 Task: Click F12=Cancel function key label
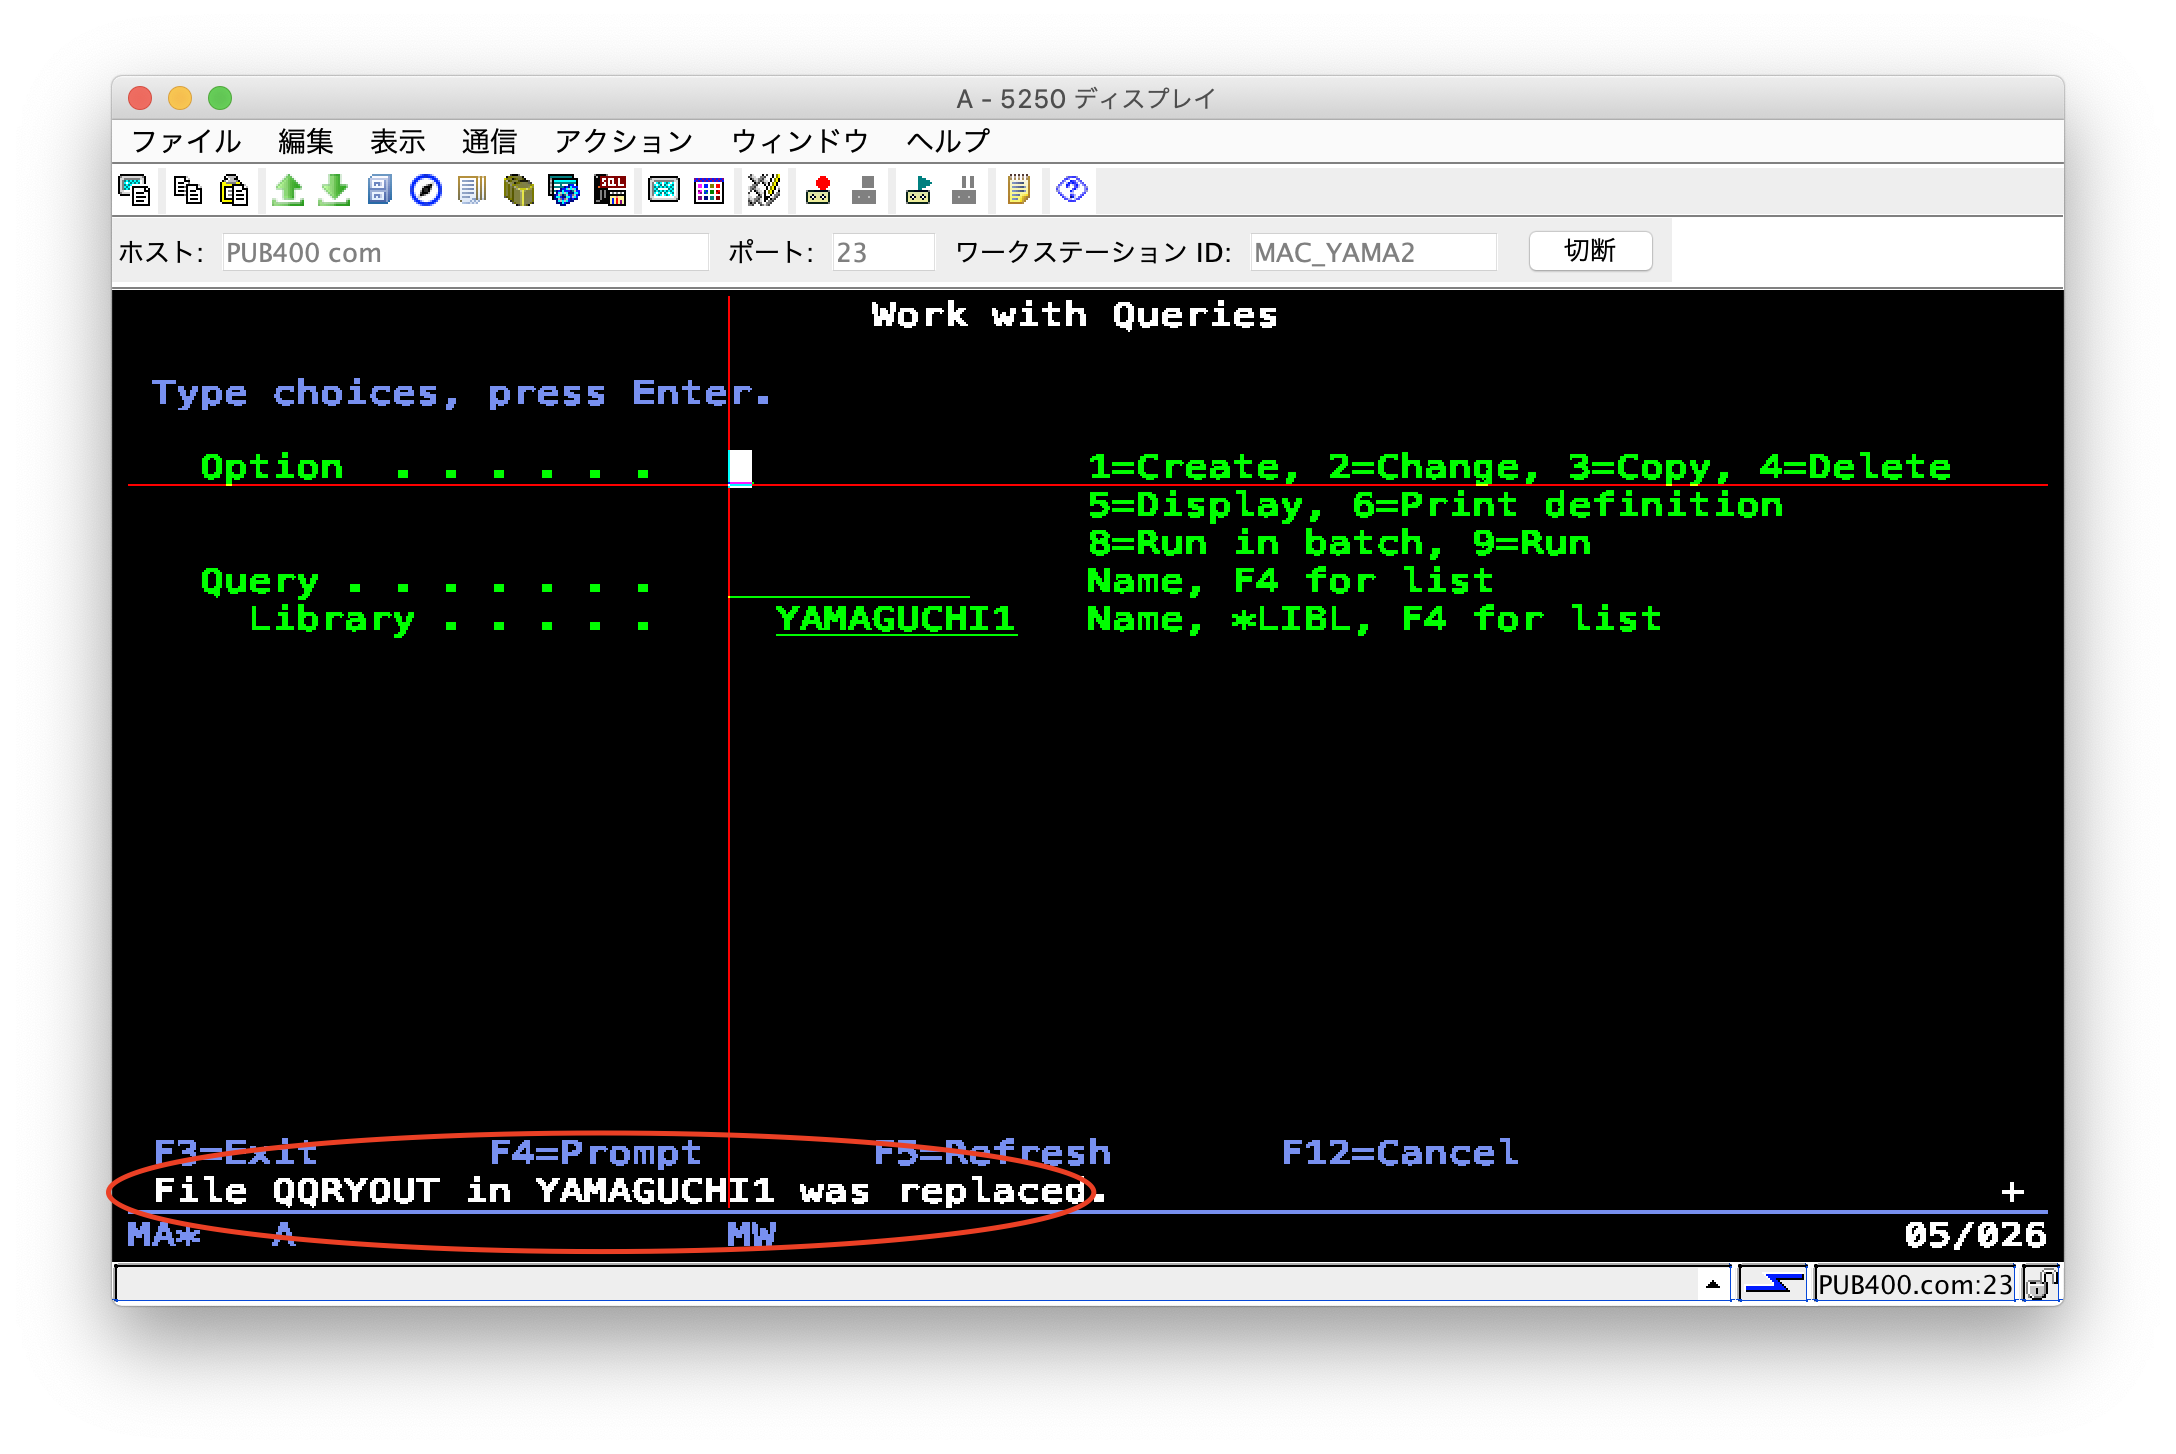(x=1400, y=1153)
